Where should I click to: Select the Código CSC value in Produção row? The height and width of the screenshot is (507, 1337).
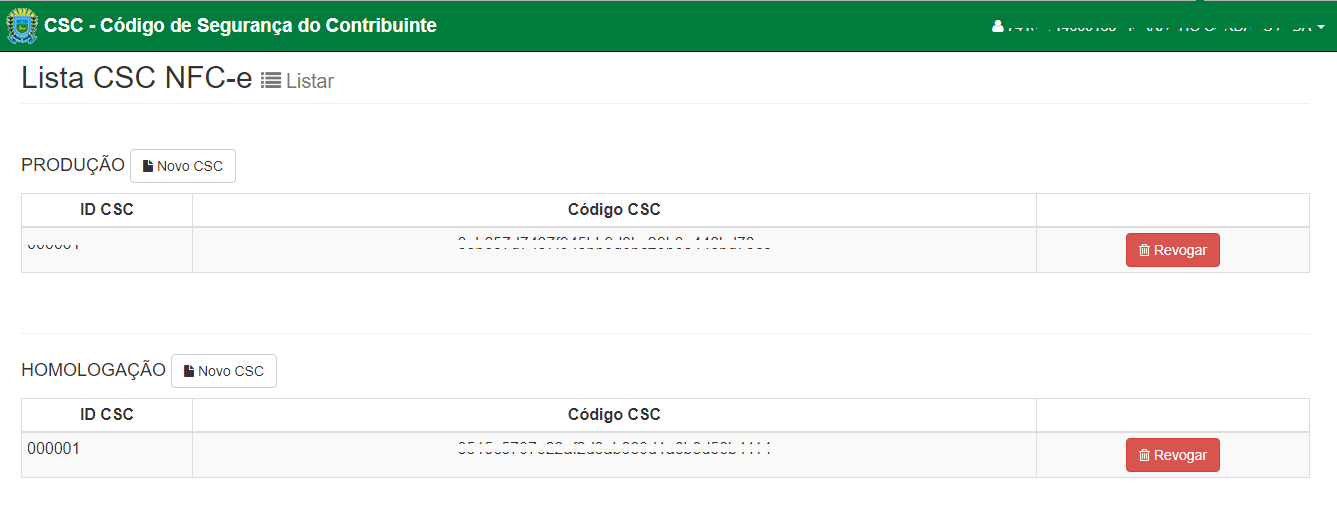point(614,244)
